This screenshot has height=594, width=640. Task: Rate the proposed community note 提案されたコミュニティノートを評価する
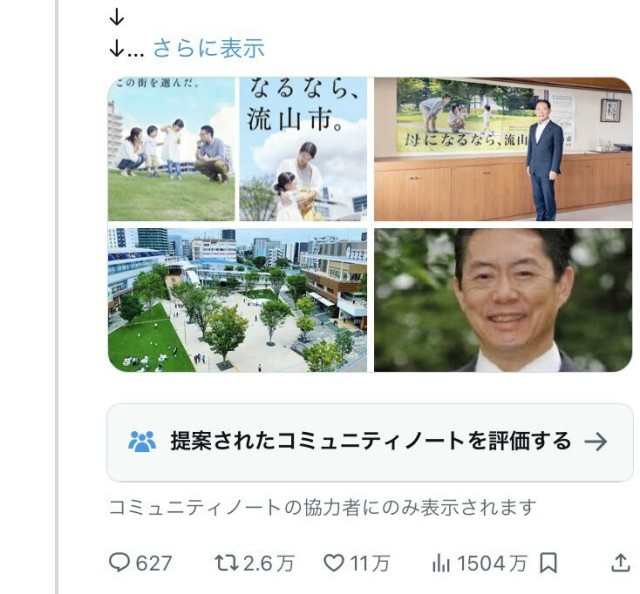370,443
